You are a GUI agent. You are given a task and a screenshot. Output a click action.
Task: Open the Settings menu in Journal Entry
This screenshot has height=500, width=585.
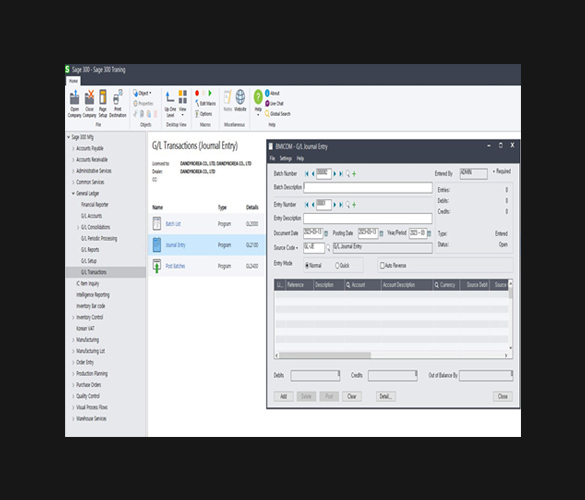pyautogui.click(x=285, y=159)
